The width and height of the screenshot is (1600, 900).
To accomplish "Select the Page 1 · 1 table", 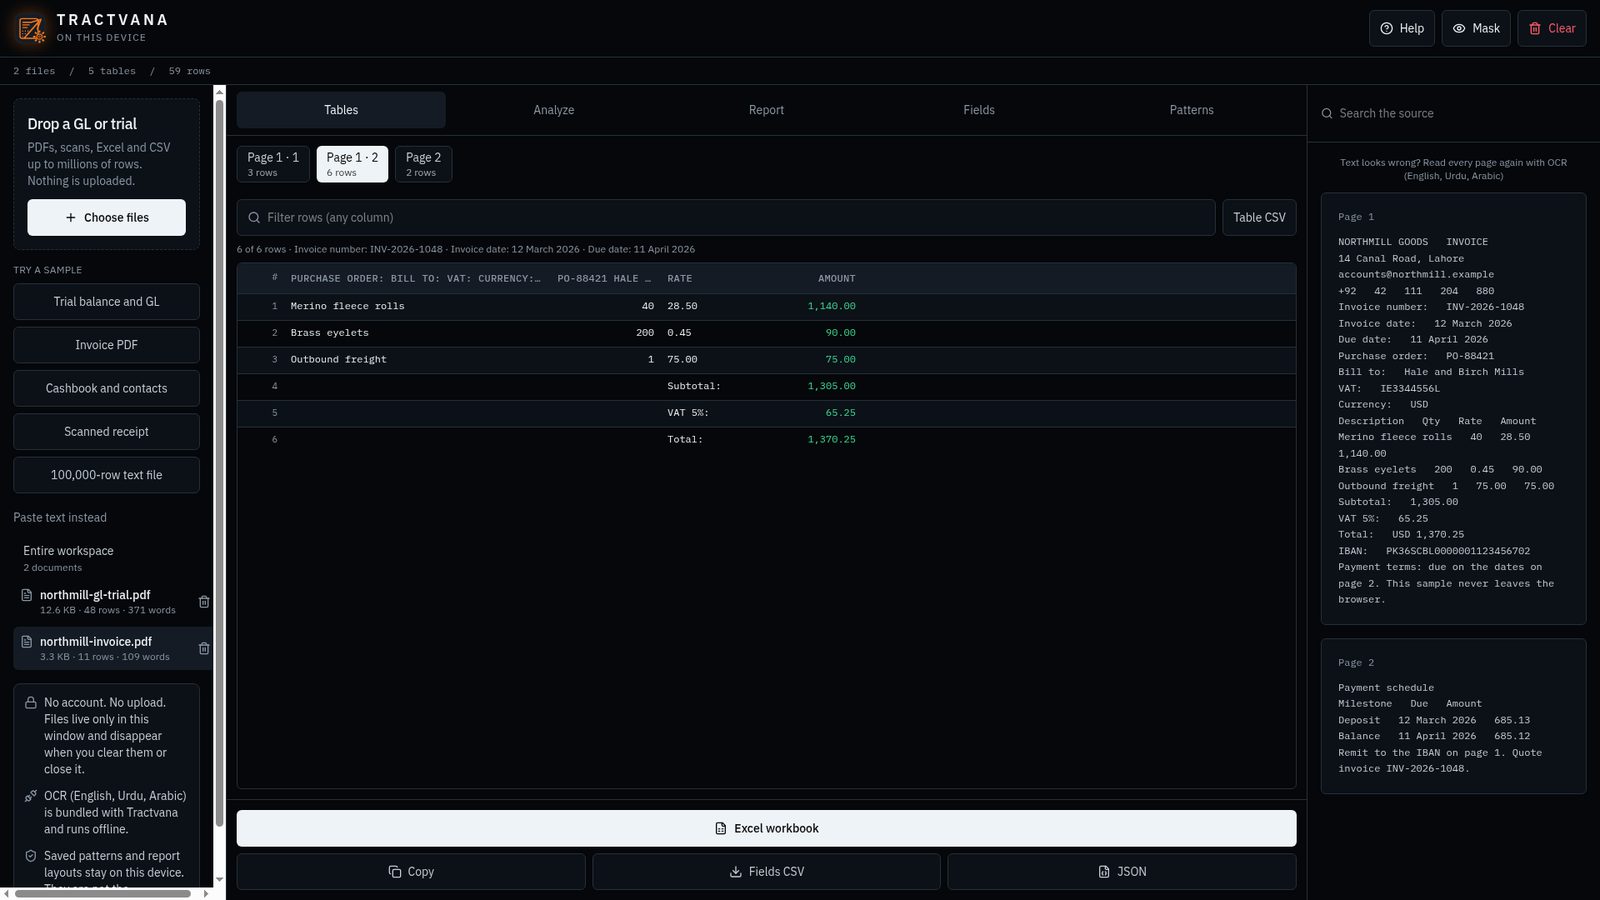I will [x=273, y=164].
